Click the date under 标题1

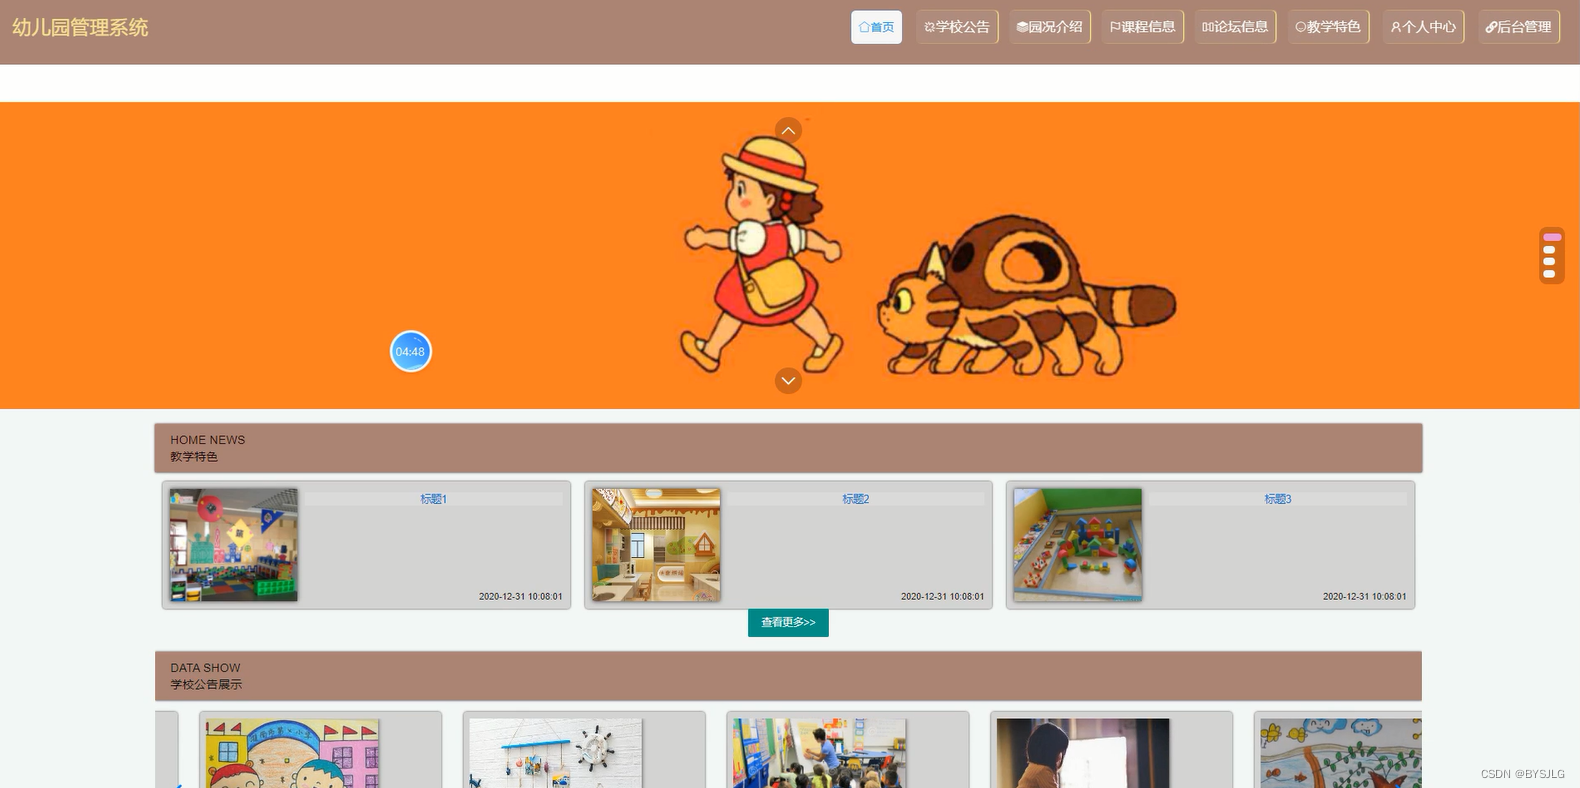[521, 596]
